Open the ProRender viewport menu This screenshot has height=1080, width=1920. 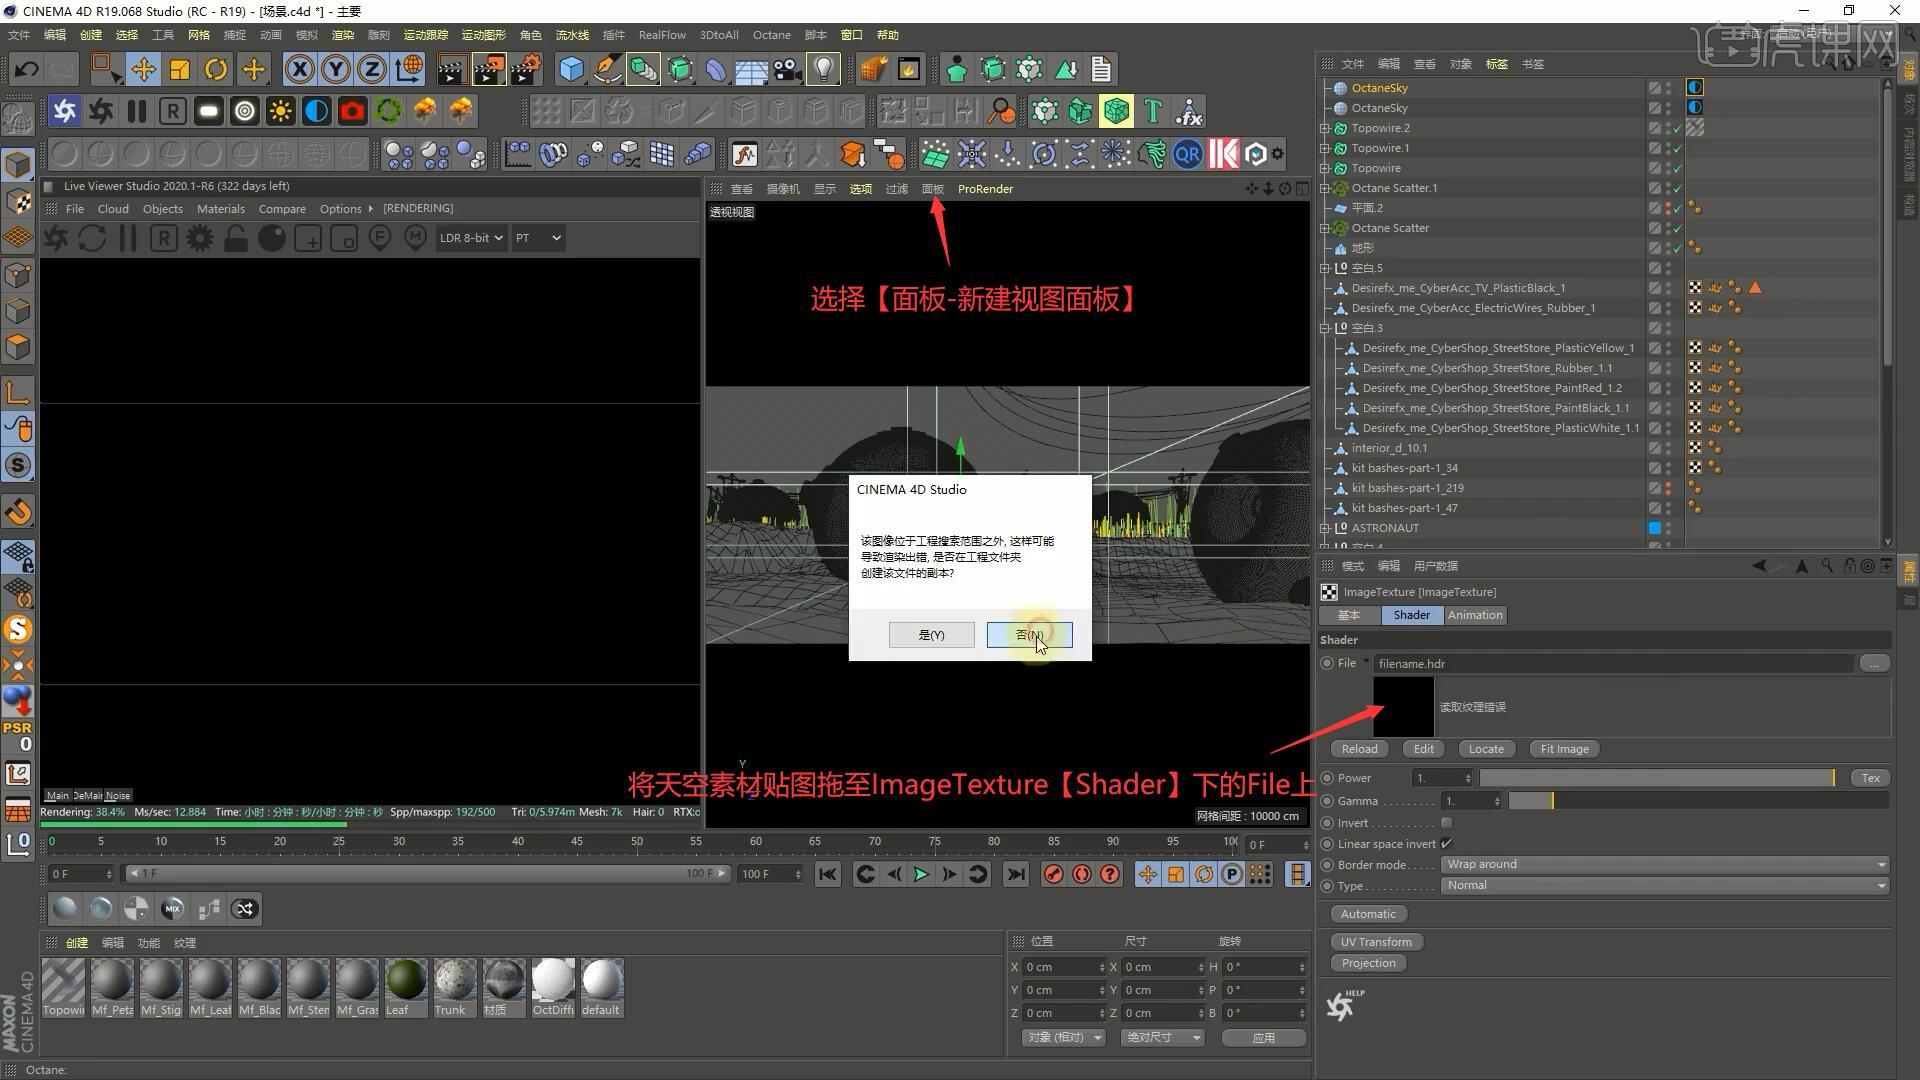(985, 189)
